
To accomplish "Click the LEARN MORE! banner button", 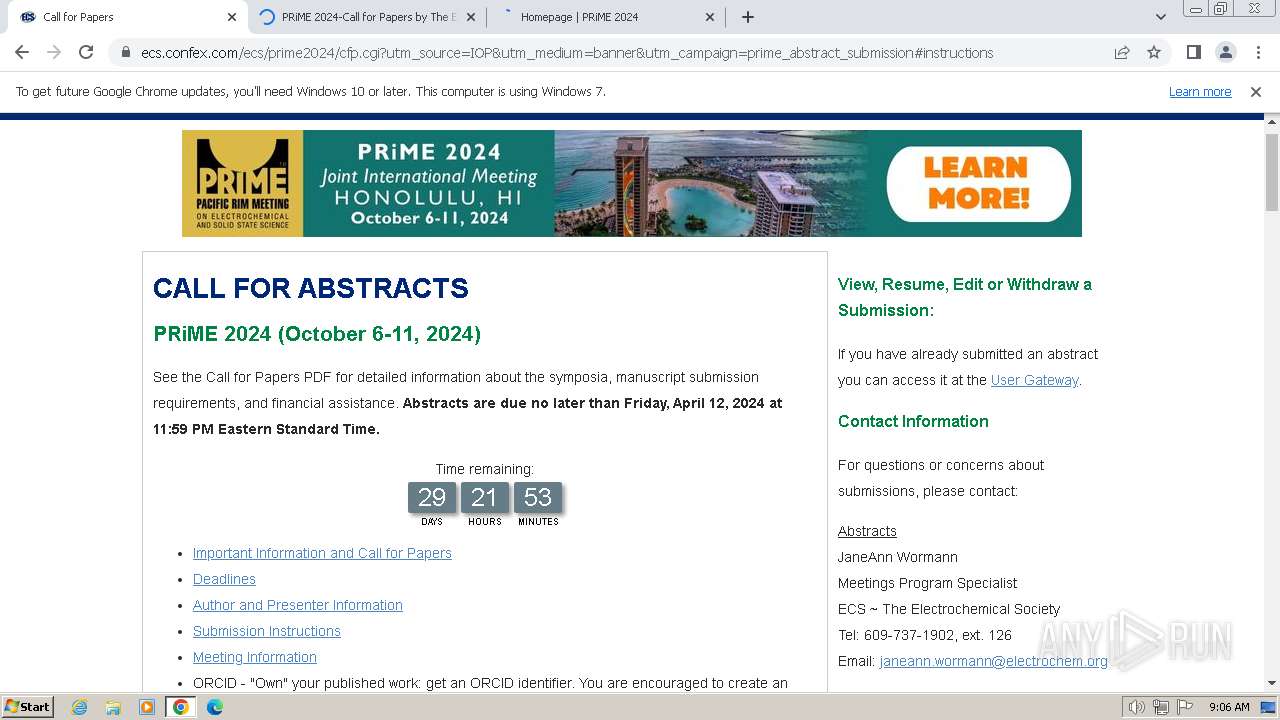I will tap(978, 183).
